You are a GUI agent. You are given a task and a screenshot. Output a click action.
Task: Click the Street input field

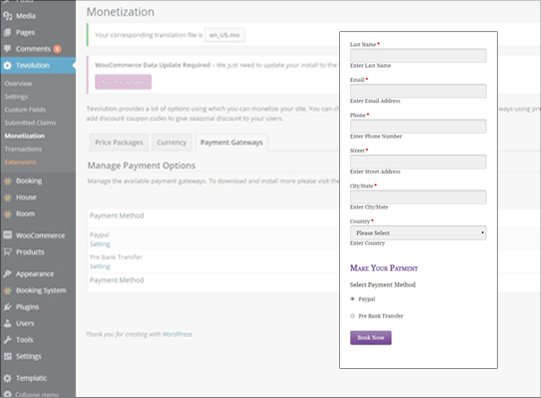pos(418,162)
